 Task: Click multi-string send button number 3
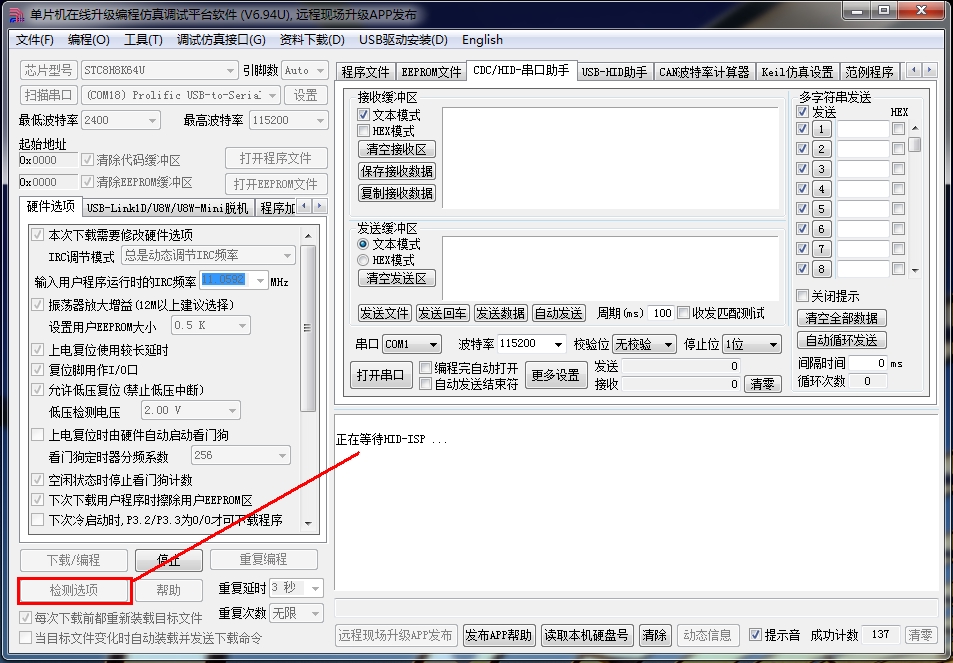[x=821, y=169]
